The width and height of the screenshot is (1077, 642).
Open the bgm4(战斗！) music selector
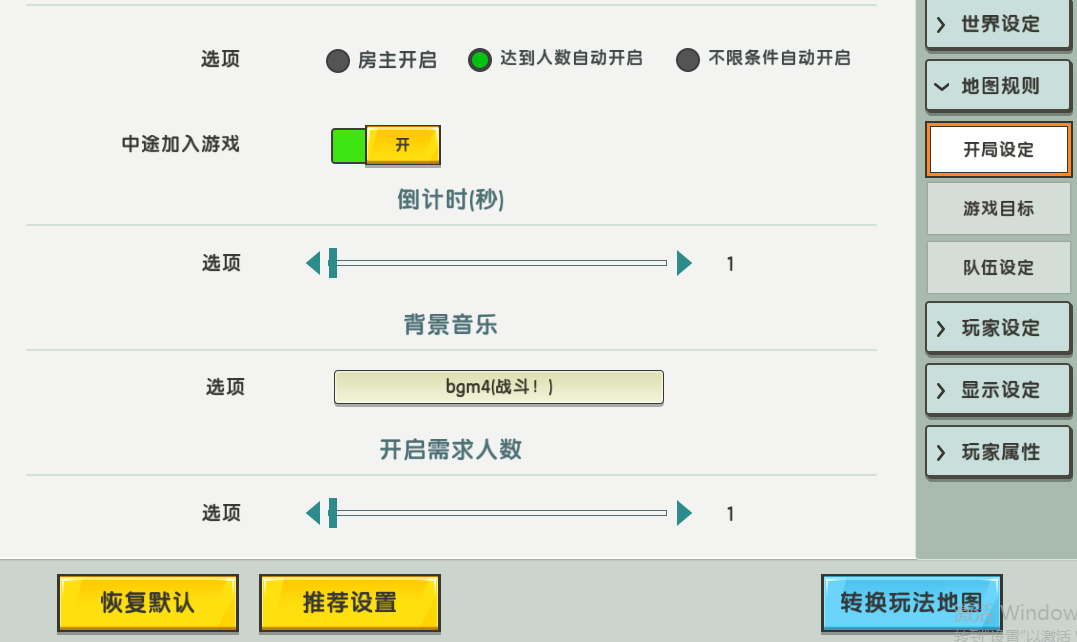click(498, 387)
